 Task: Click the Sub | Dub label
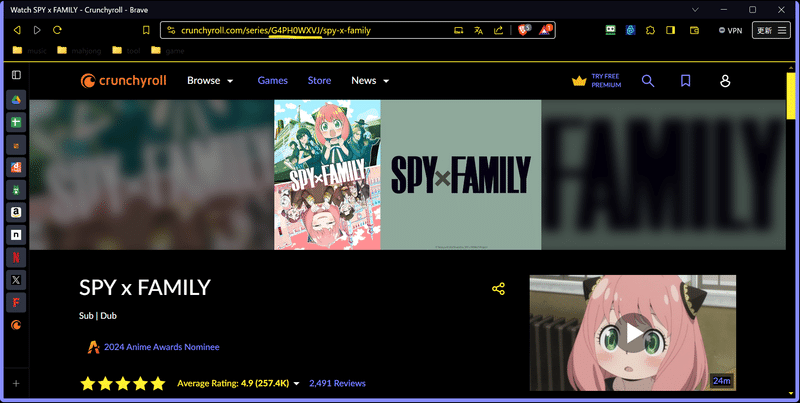click(x=98, y=316)
